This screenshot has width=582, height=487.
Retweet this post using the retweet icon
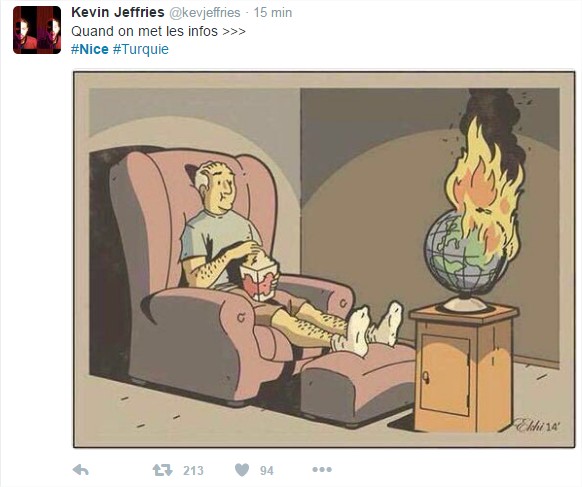coord(162,470)
